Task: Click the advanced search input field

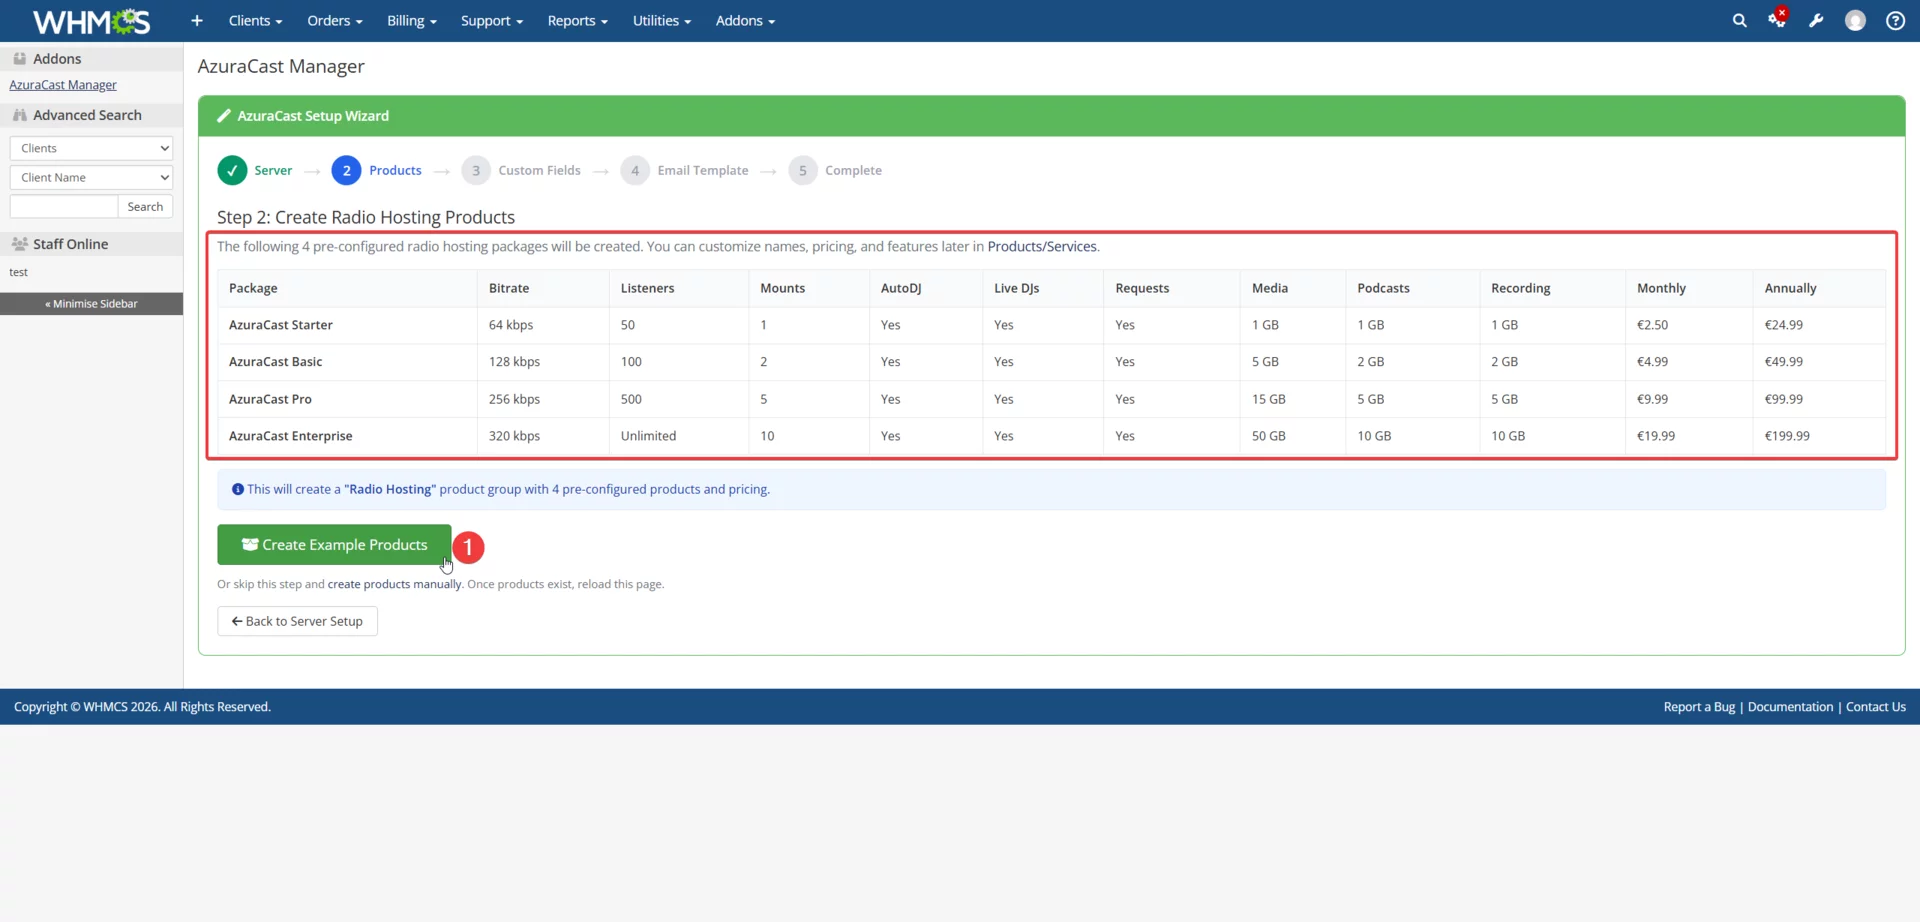Action: [x=63, y=206]
